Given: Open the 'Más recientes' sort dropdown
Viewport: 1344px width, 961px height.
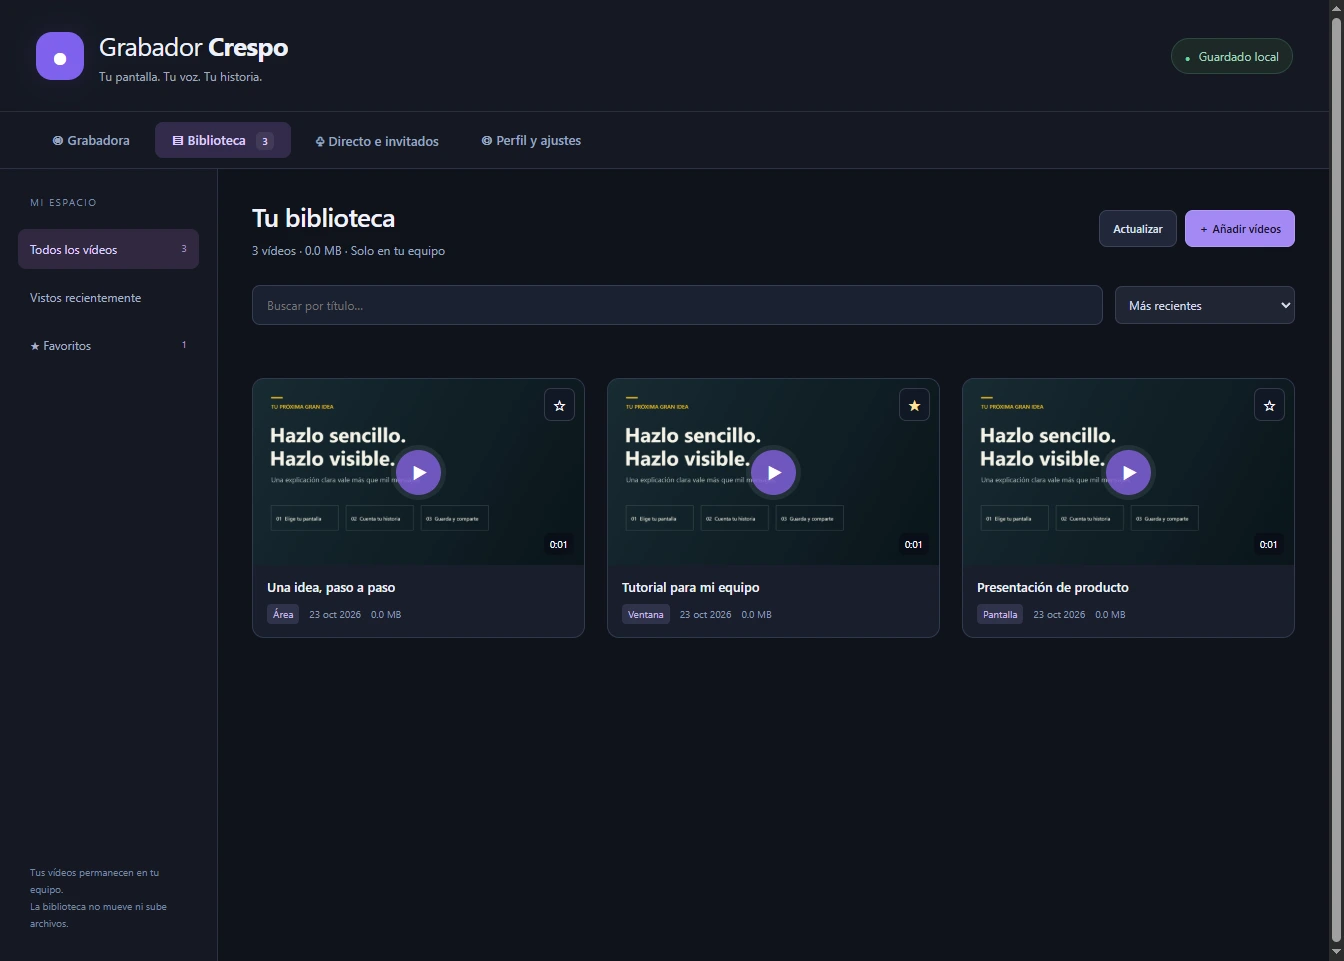Looking at the screenshot, I should 1205,305.
